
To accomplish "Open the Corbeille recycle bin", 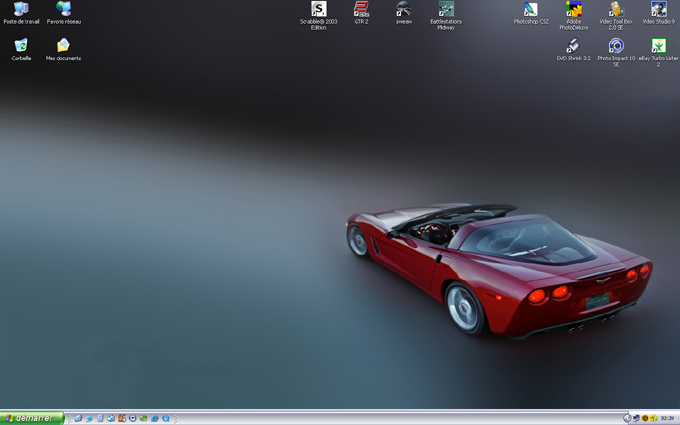I will point(21,46).
